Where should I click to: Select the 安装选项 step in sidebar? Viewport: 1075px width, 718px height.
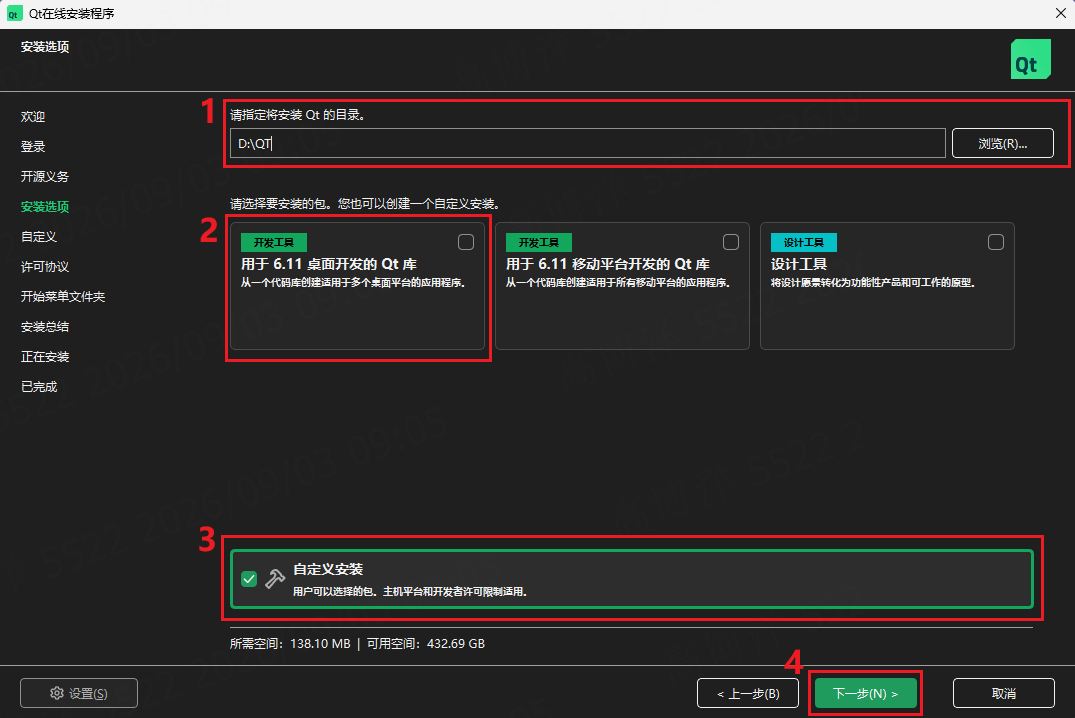point(45,206)
